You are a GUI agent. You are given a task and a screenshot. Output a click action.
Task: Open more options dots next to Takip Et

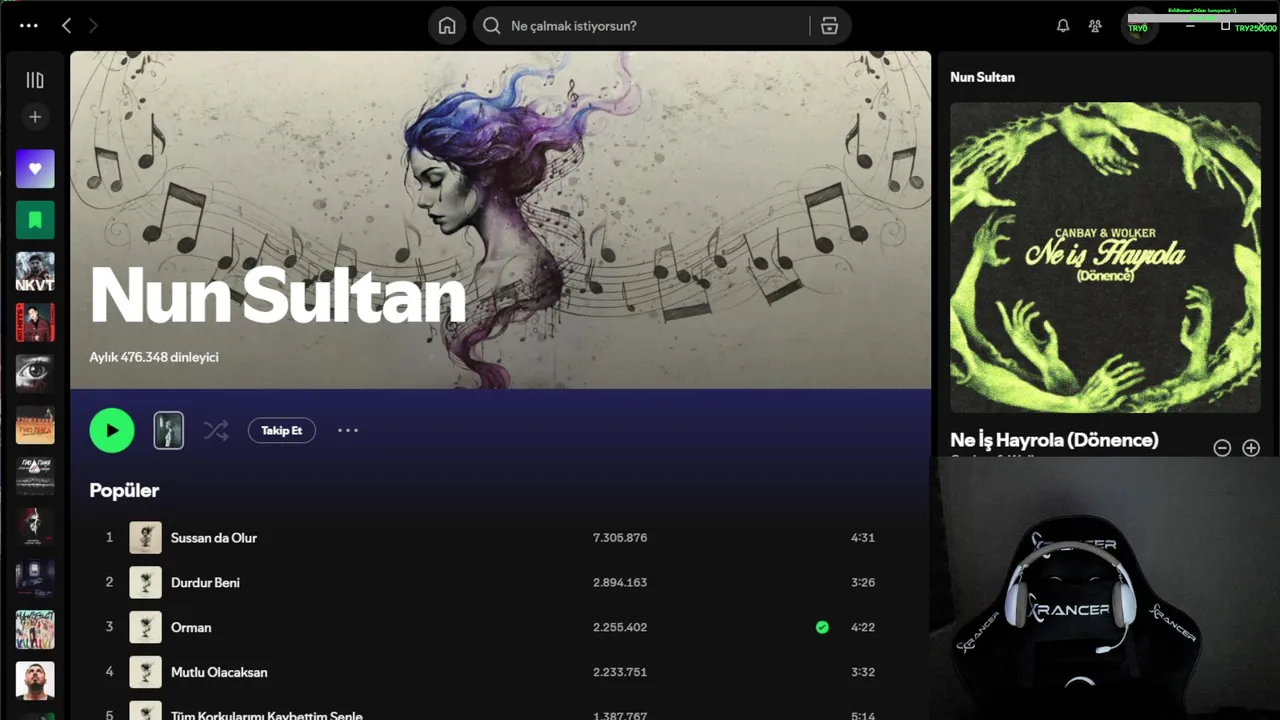(x=348, y=431)
